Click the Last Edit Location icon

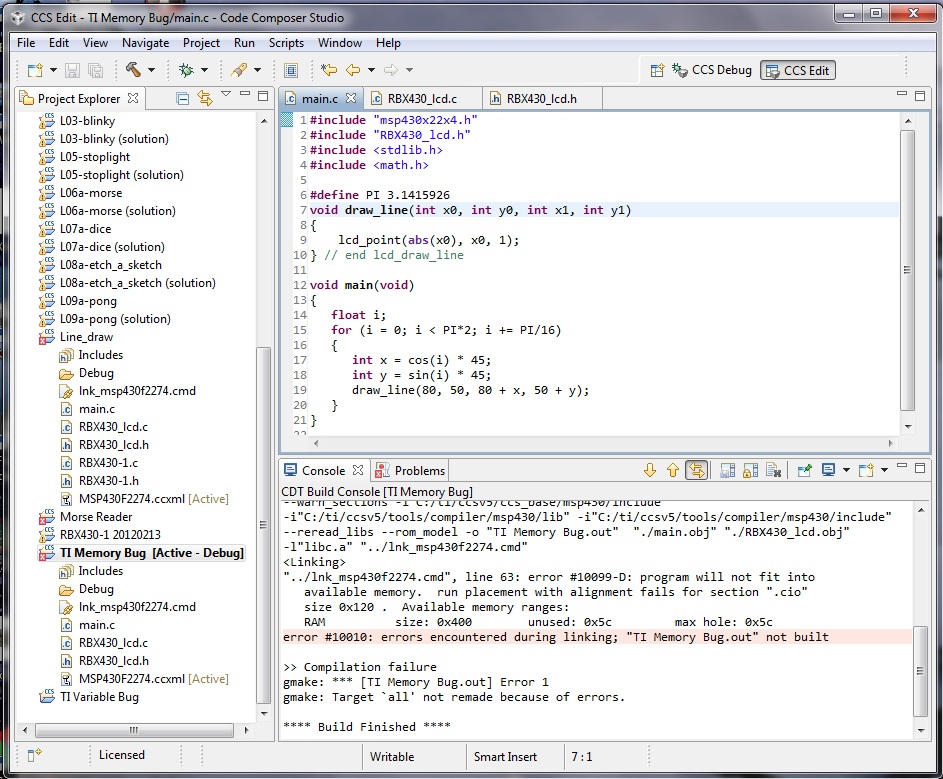pyautogui.click(x=329, y=70)
